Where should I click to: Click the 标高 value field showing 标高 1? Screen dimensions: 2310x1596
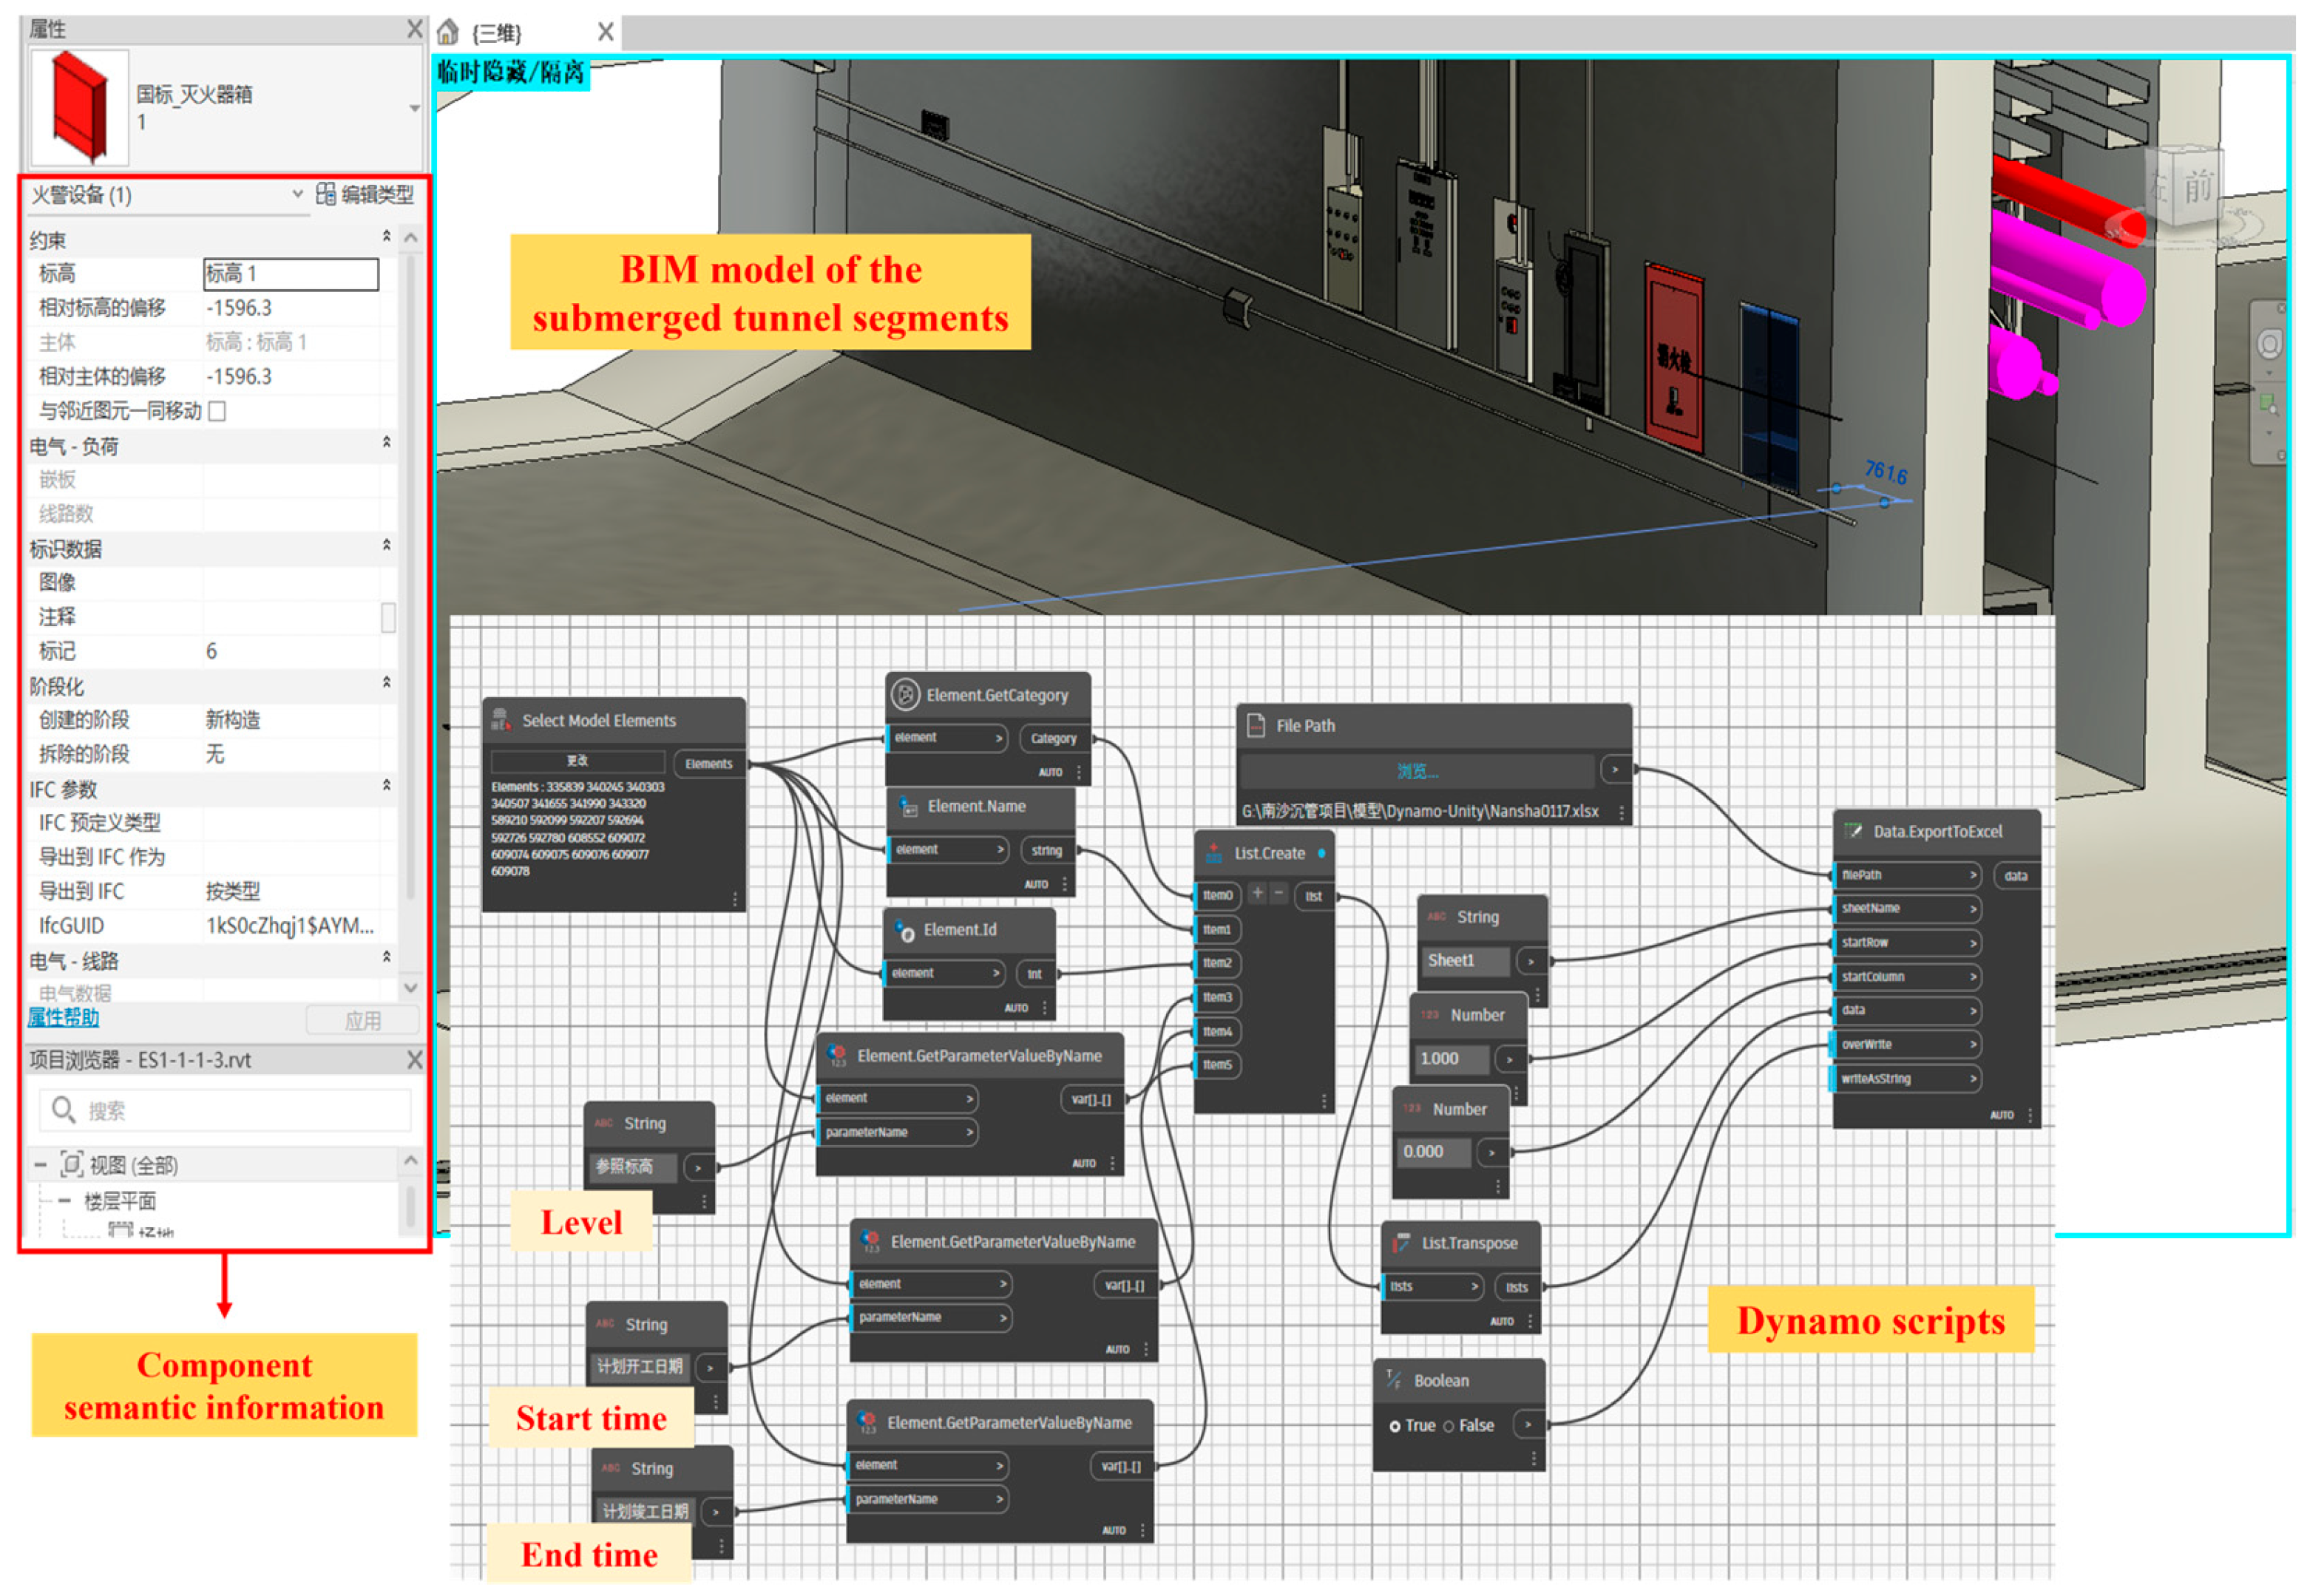coord(291,273)
